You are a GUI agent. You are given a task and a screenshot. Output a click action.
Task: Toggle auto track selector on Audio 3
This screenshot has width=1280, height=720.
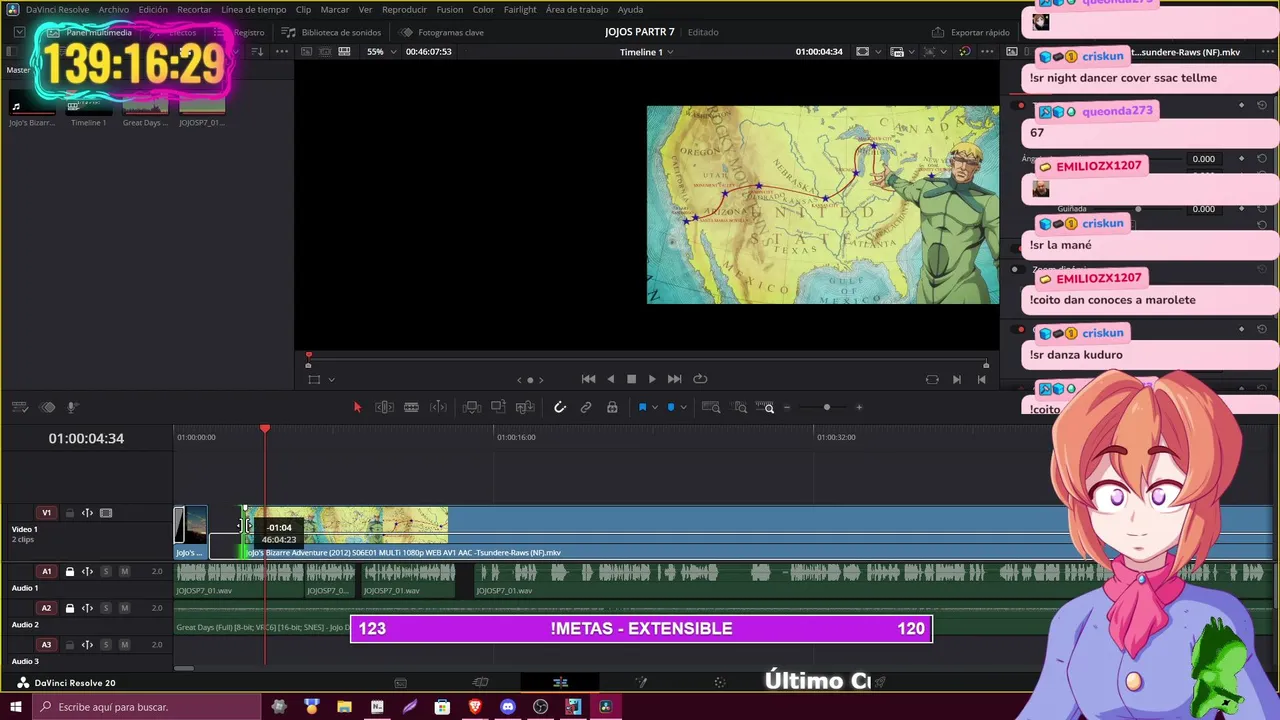(x=87, y=645)
